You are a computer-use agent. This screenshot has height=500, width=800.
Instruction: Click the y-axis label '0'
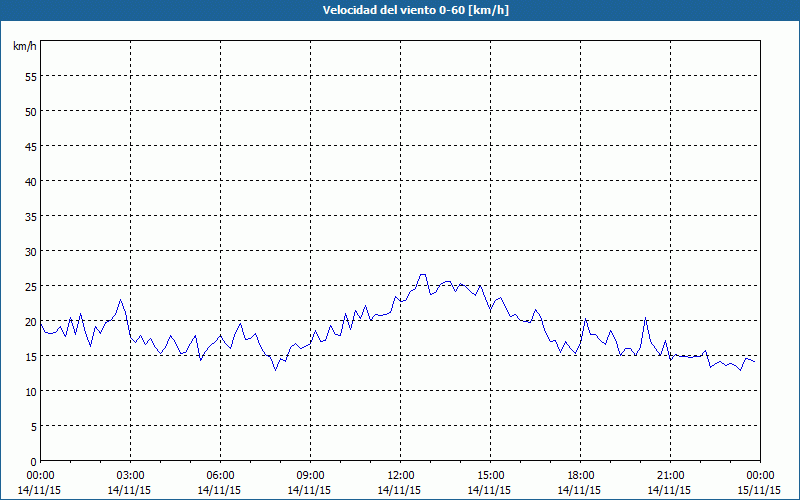(34, 462)
